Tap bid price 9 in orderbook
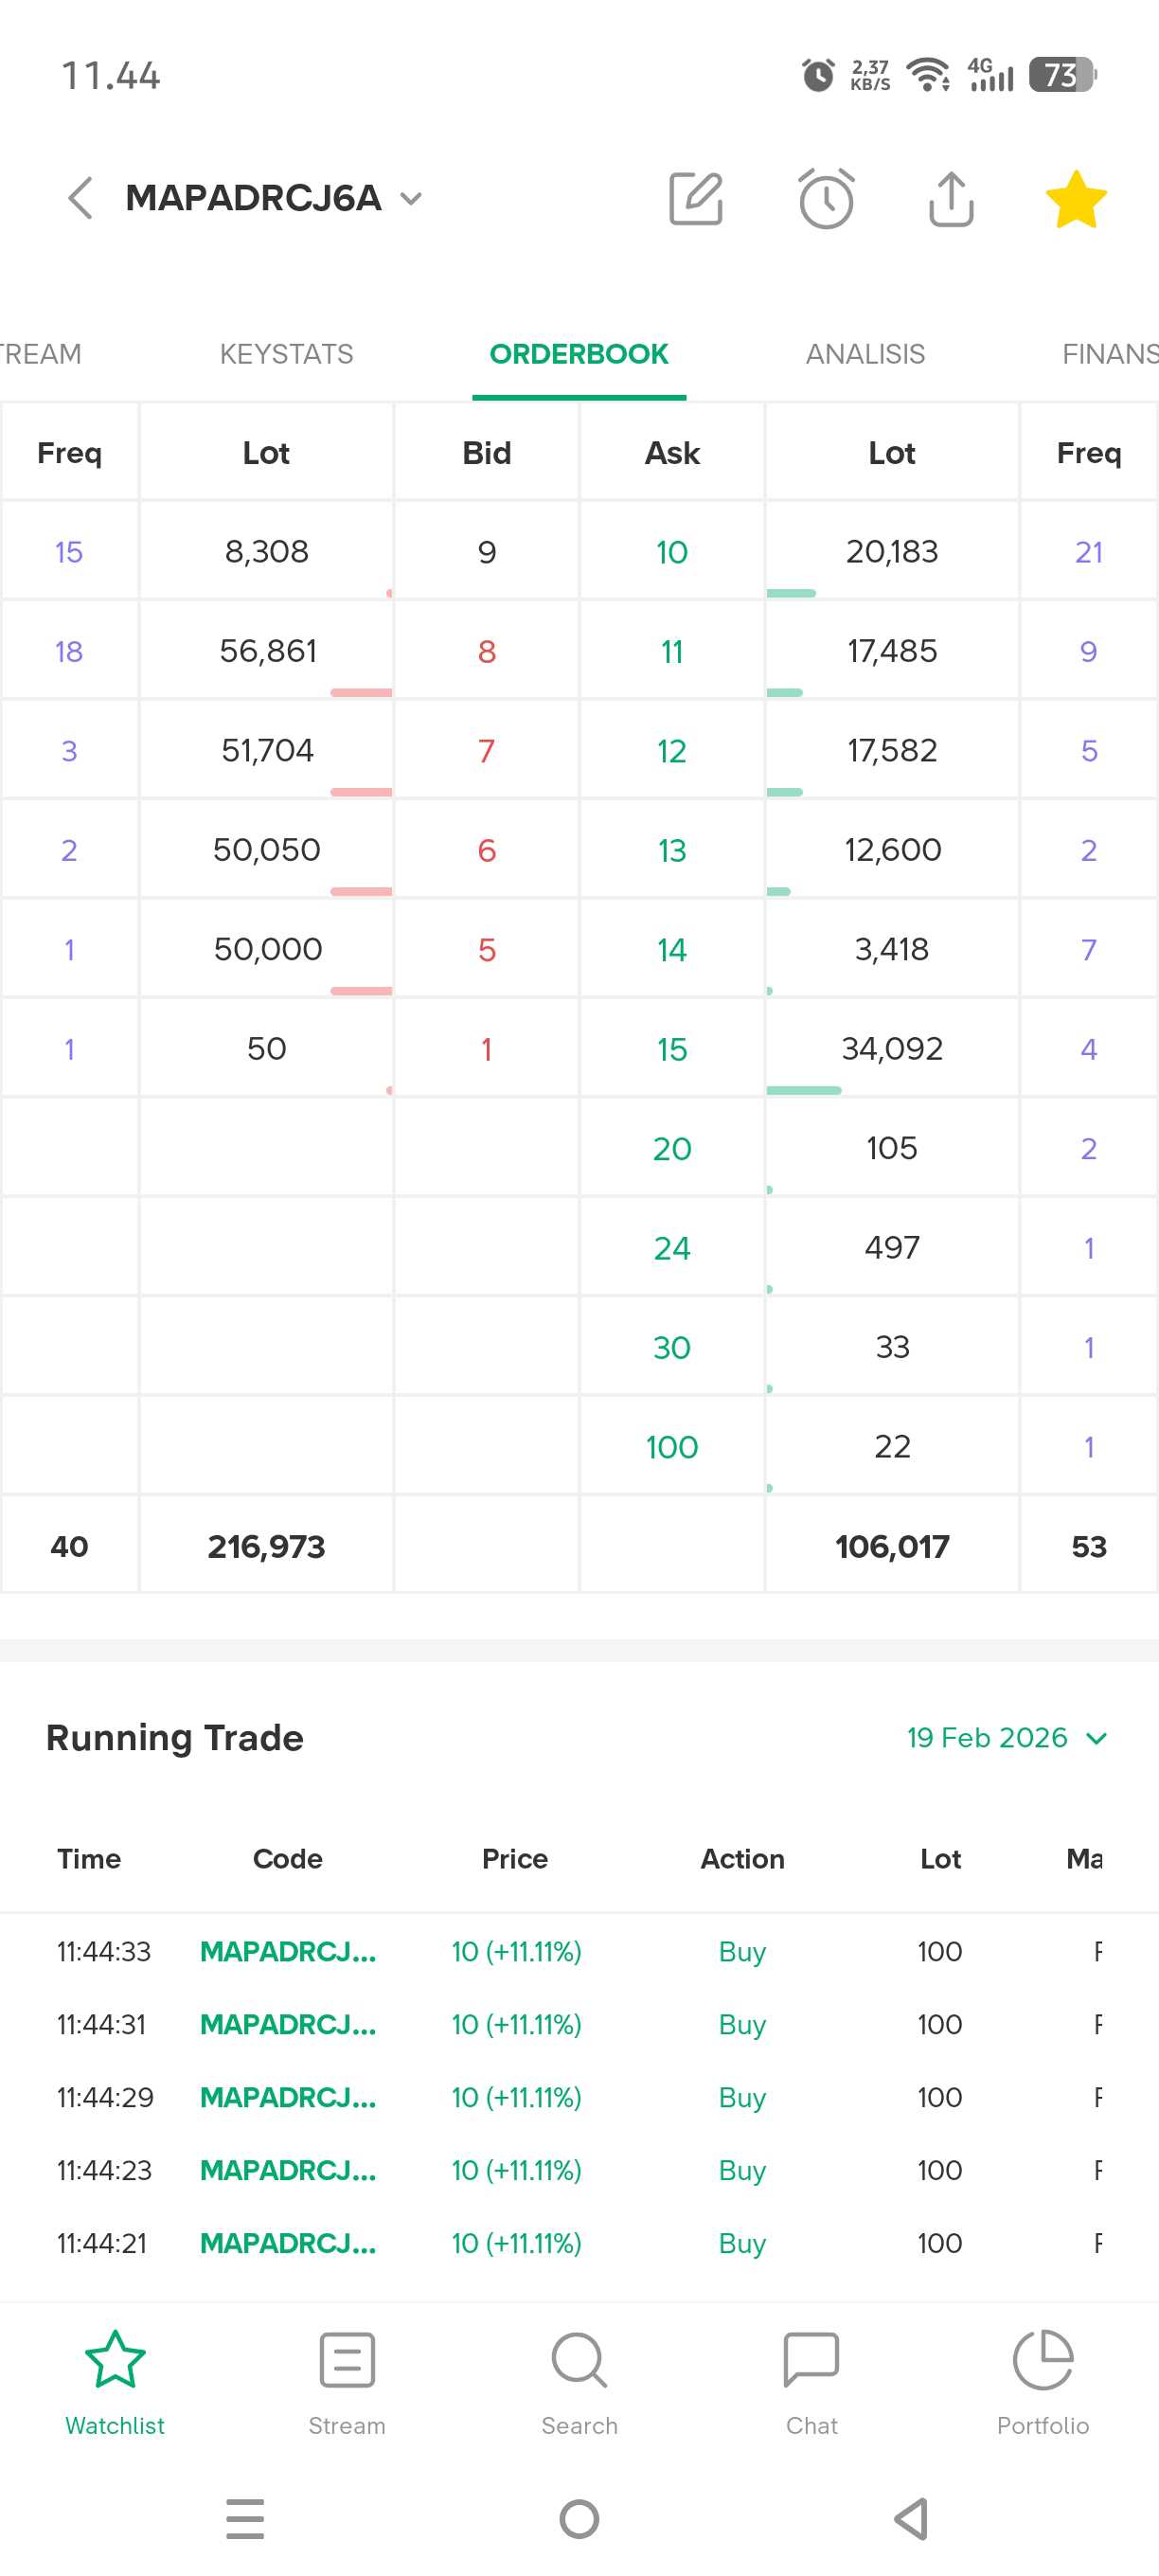This screenshot has width=1159, height=2576. click(x=486, y=552)
